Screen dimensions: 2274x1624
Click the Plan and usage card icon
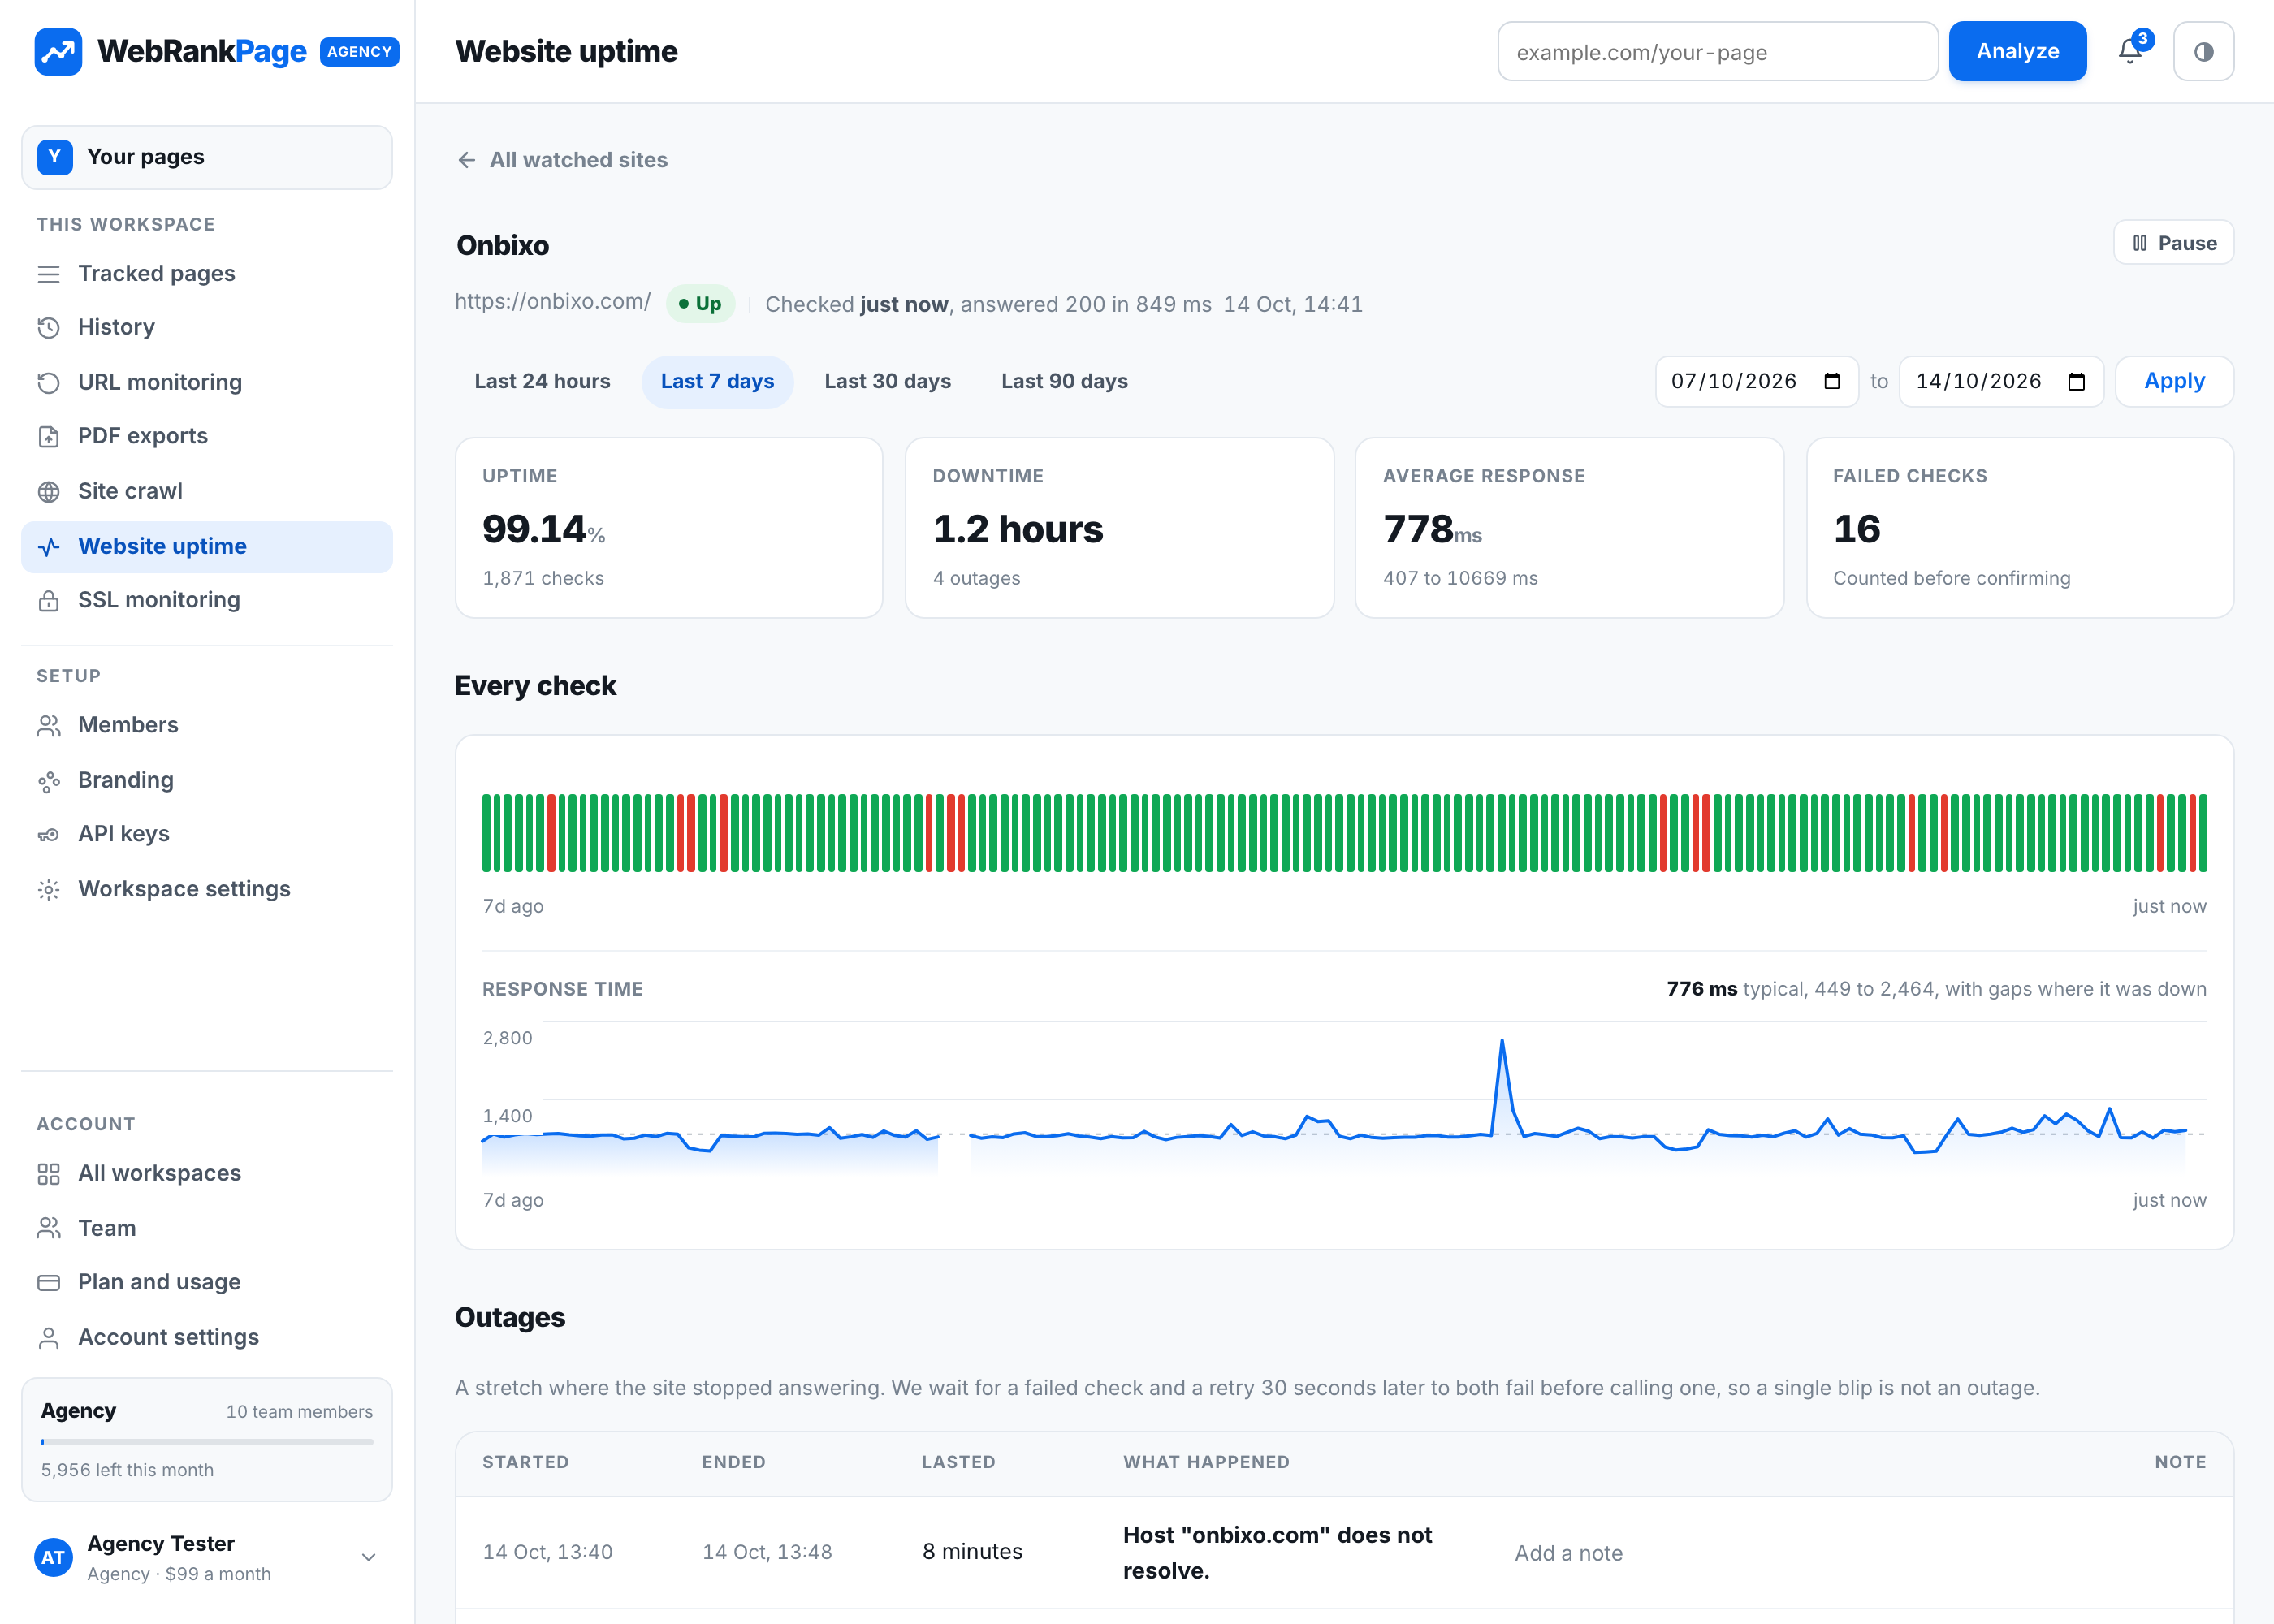pos(48,1282)
